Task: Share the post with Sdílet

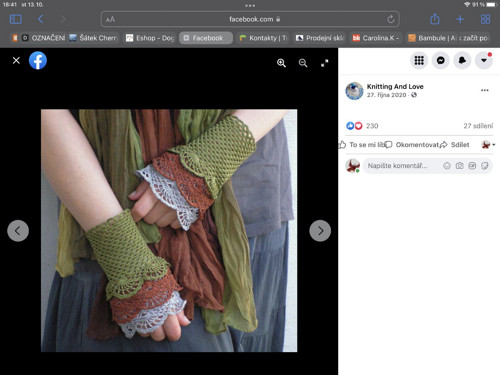Action: tap(455, 145)
